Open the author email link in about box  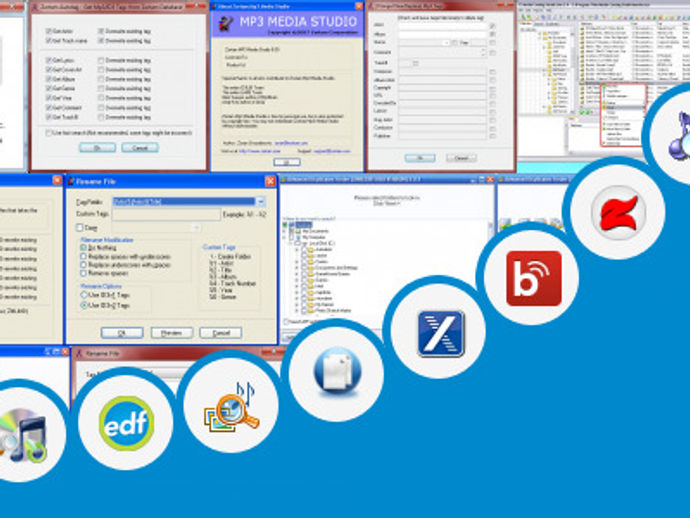[291, 143]
